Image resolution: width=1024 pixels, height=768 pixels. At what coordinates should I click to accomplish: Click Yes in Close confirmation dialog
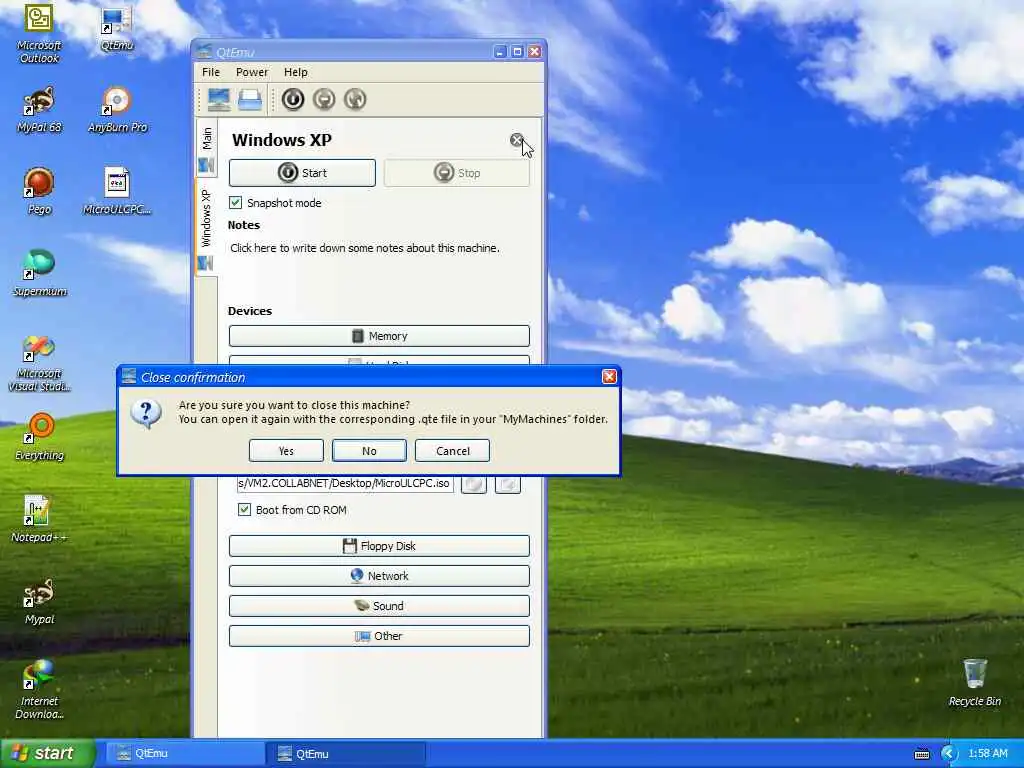(x=286, y=451)
